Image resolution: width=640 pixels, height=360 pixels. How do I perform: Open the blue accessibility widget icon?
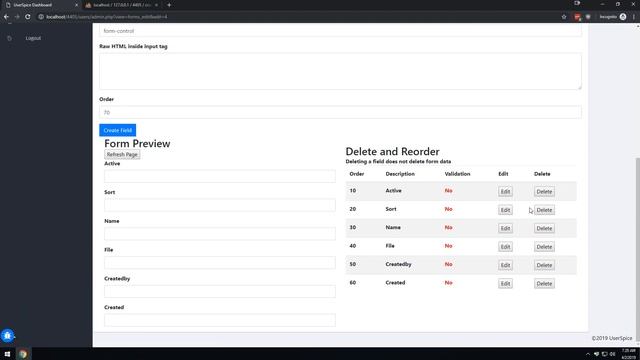click(7, 336)
